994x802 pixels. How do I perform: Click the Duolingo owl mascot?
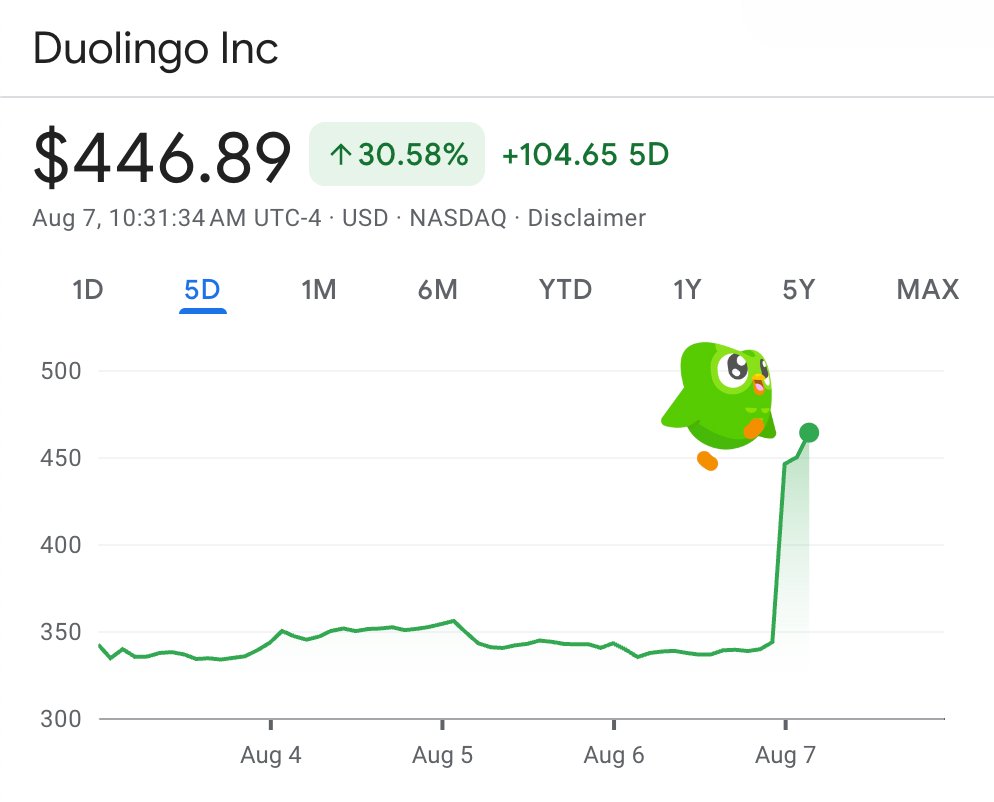coord(720,395)
